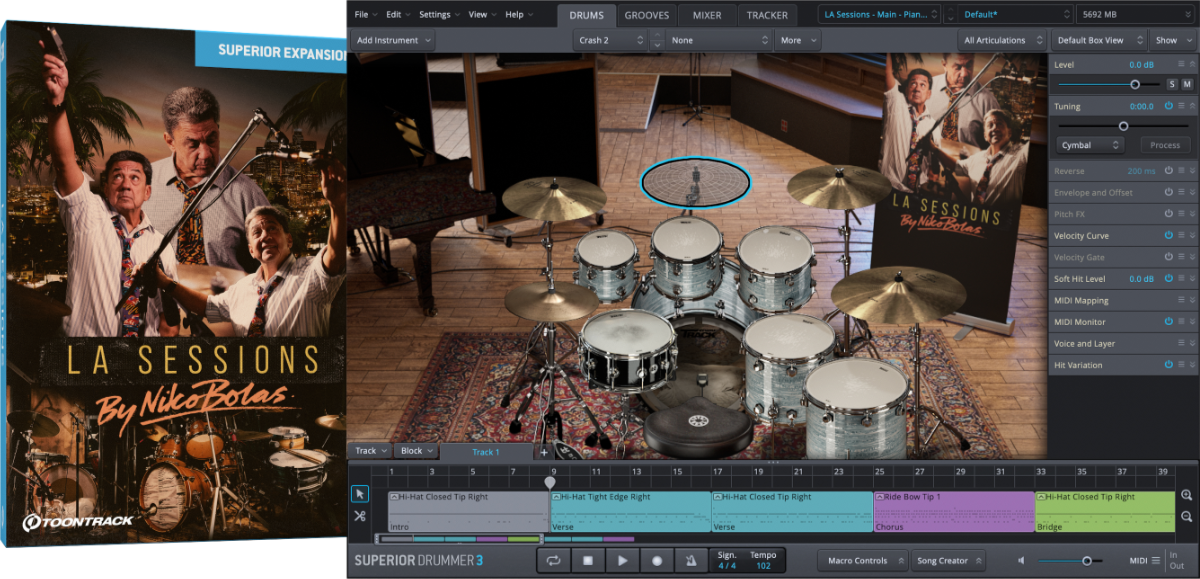Open the Level section menu icon
This screenshot has height=579, width=1200.
coord(1181,65)
